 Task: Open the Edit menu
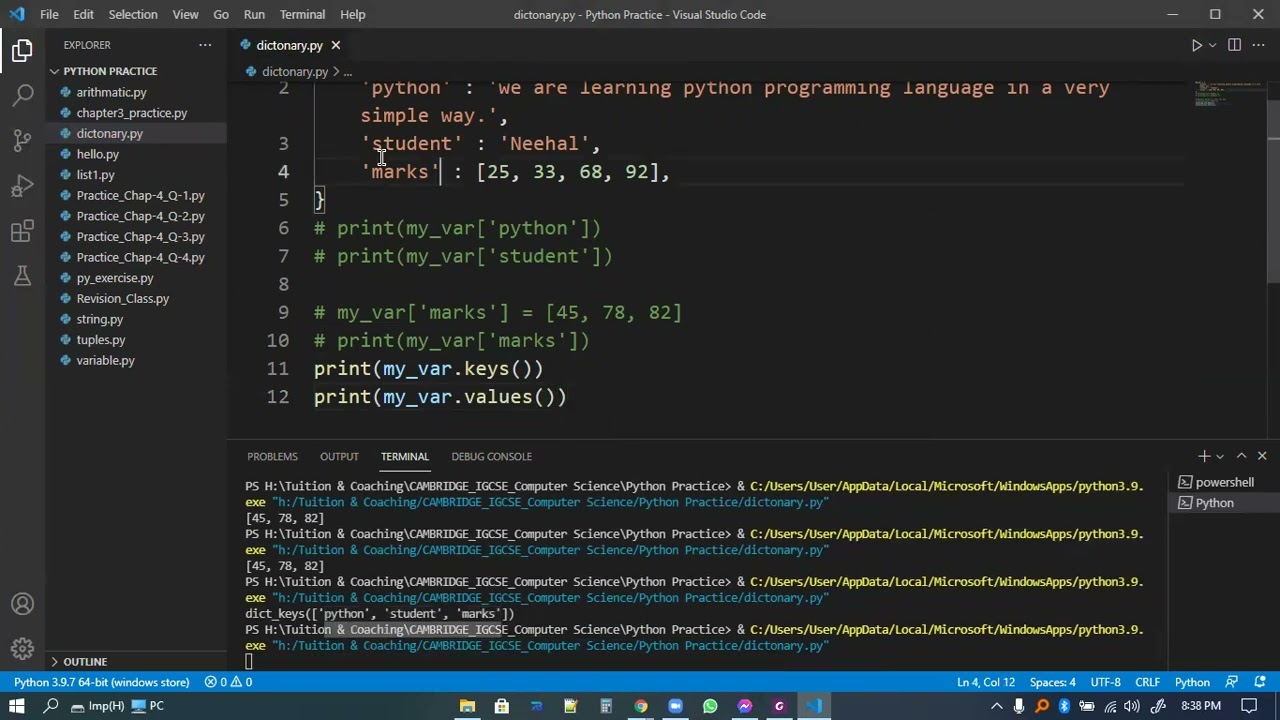click(x=83, y=14)
